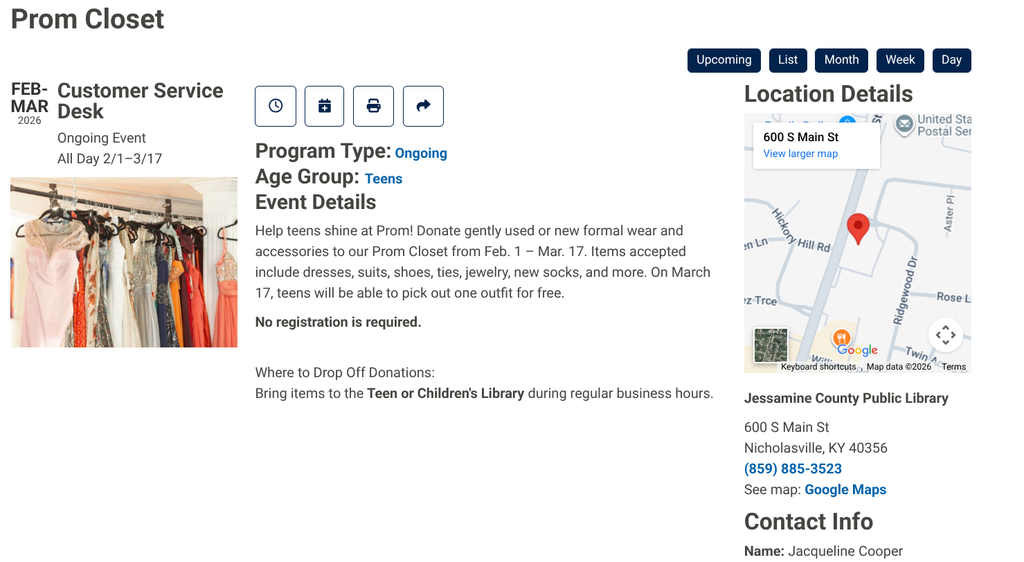Click the share arrow icon button
This screenshot has height=562, width=1024.
pyautogui.click(x=423, y=106)
